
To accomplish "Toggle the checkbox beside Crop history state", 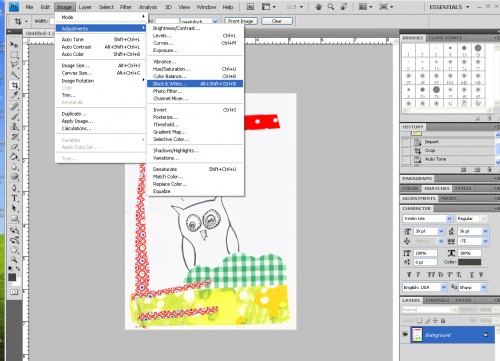I will (406, 151).
